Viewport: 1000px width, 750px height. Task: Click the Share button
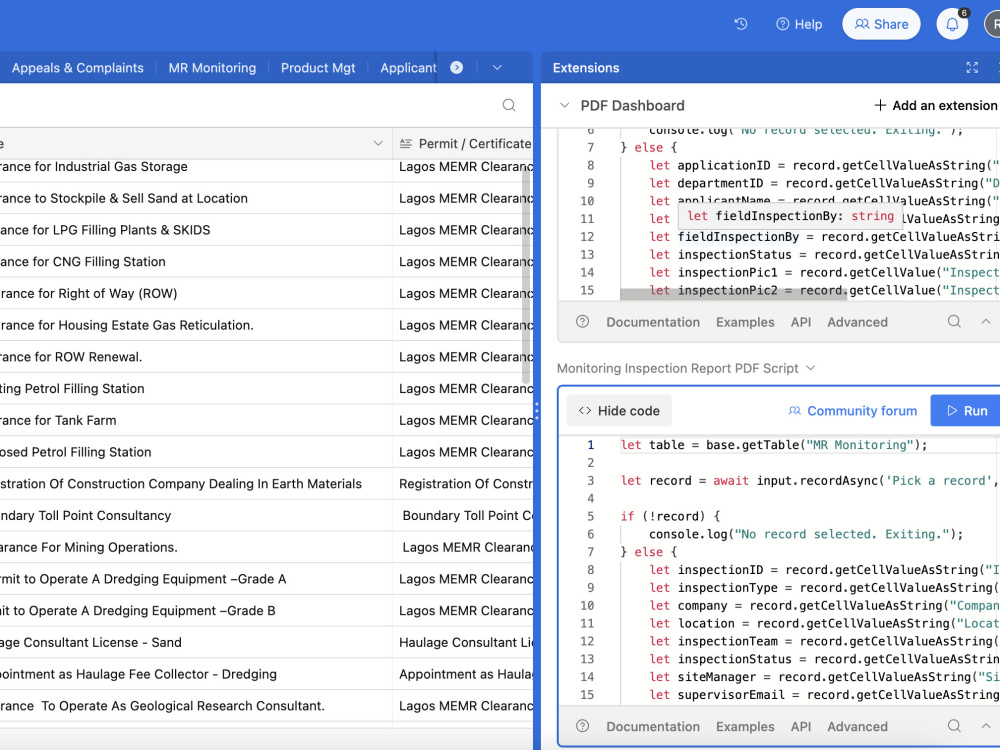(881, 24)
